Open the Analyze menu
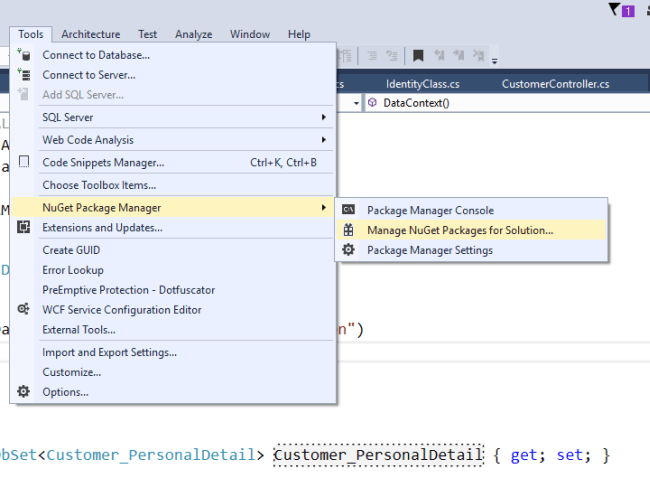Viewport: 650px width, 497px height. (x=193, y=34)
